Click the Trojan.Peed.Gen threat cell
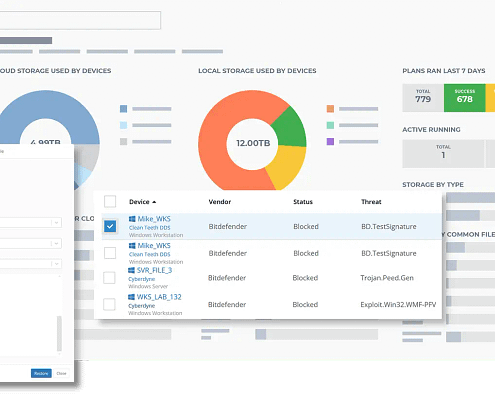Viewport: 495px width, 400px height. pyautogui.click(x=387, y=278)
